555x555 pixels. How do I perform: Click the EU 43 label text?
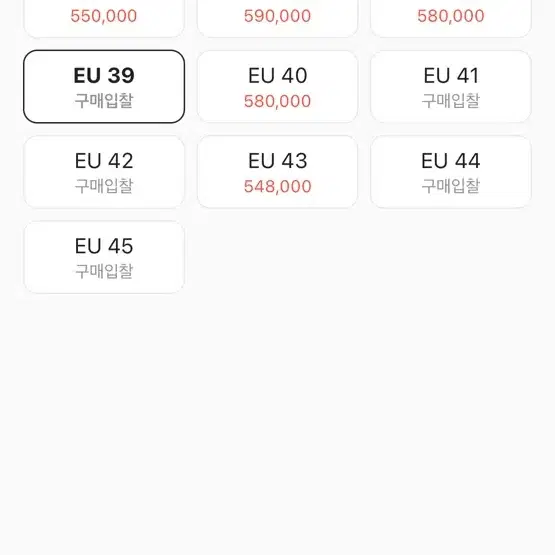point(278,161)
